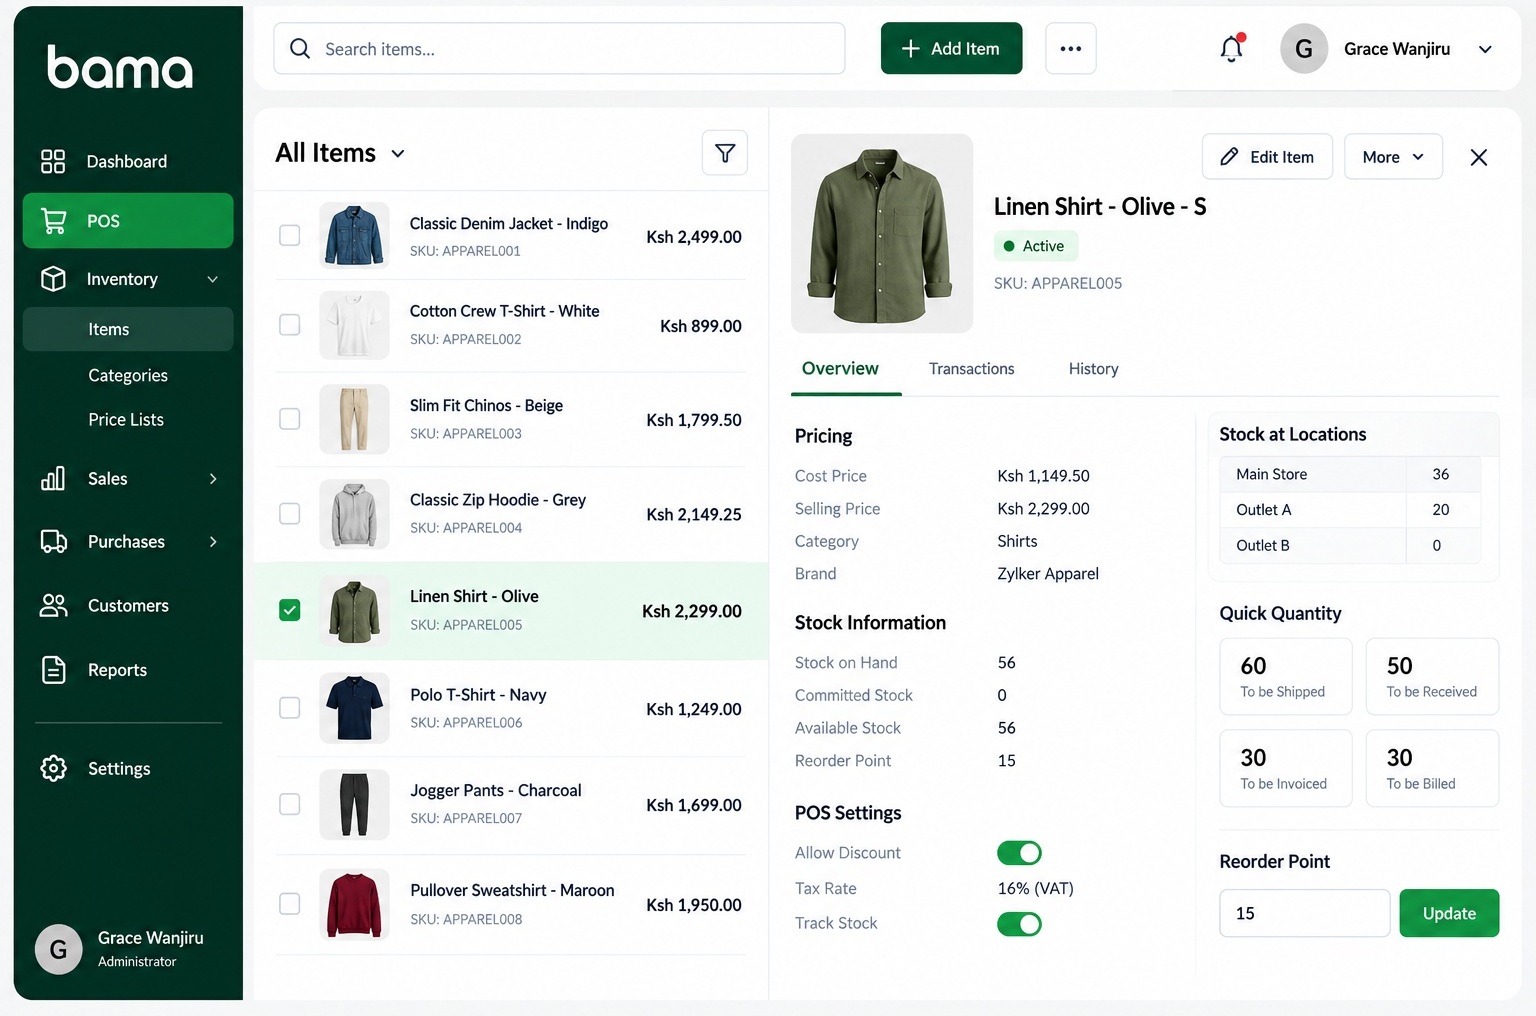
Task: Open the To be Shipped quantity card
Action: (1286, 677)
